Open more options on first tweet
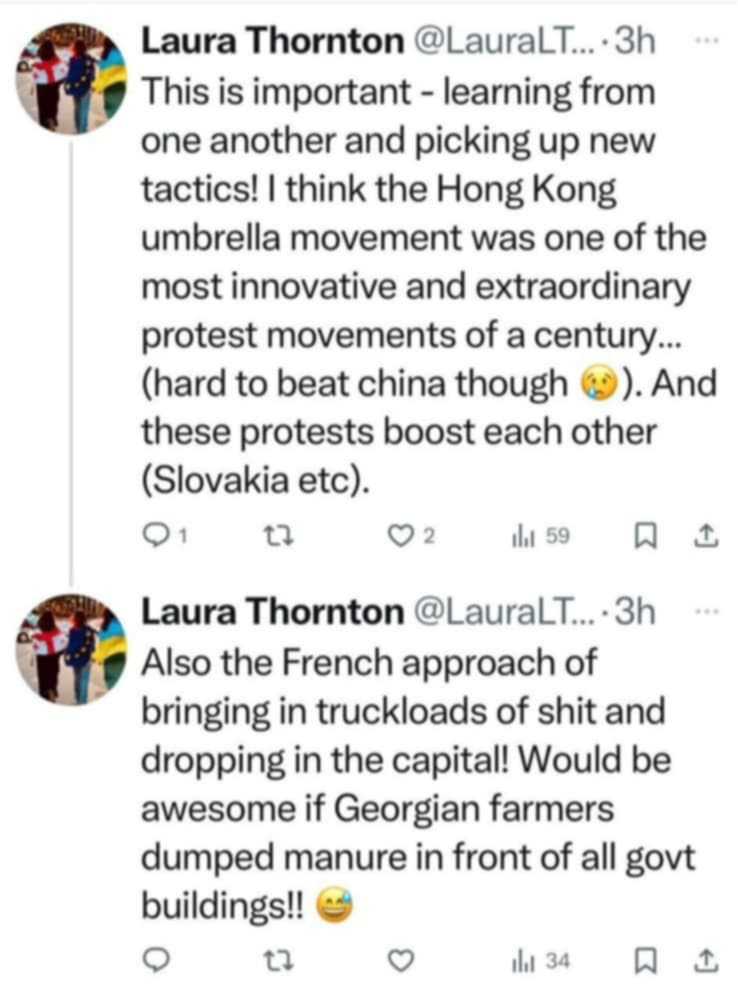The image size is (738, 984). pos(705,41)
